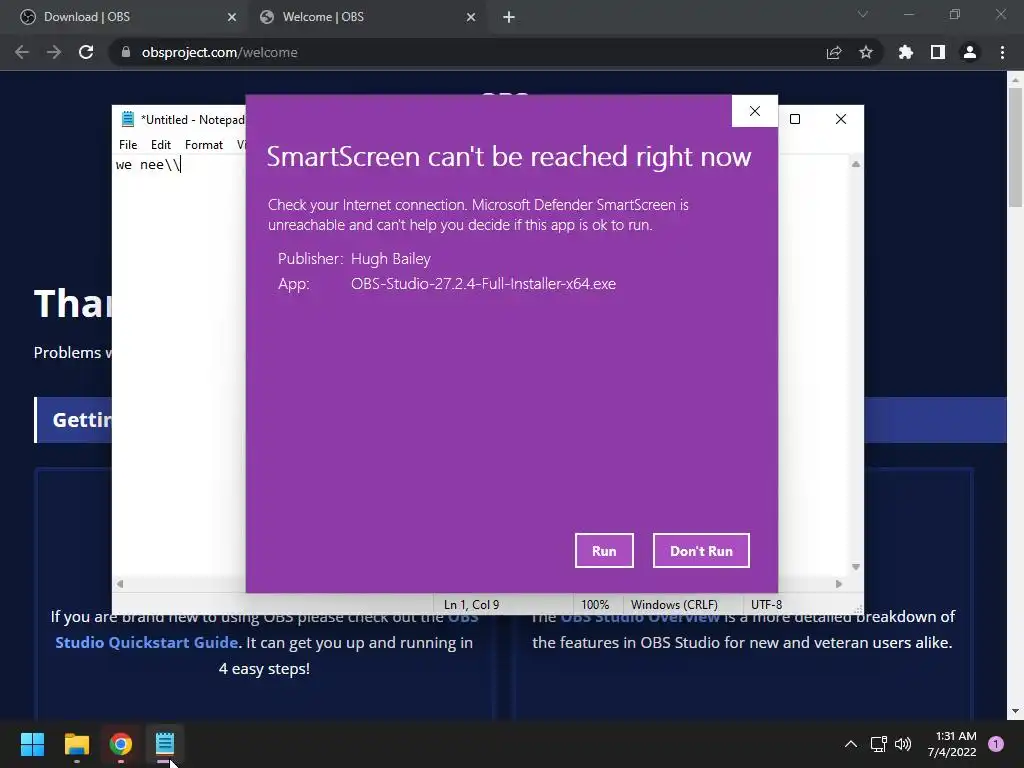
Task: Close the Notepad window
Action: 841,119
